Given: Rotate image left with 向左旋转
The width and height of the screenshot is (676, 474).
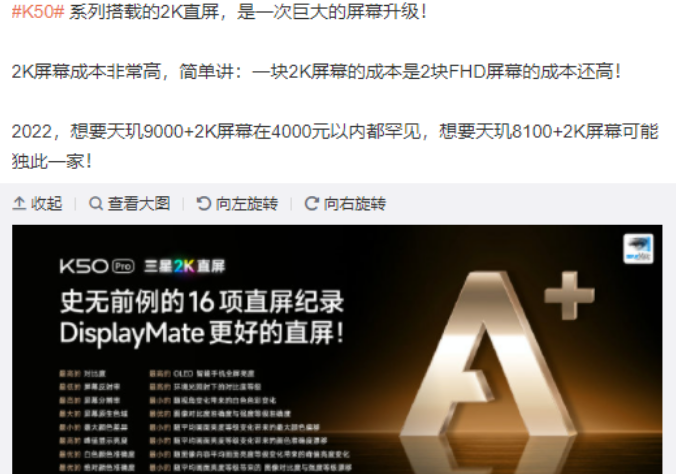Looking at the screenshot, I should [x=237, y=204].
